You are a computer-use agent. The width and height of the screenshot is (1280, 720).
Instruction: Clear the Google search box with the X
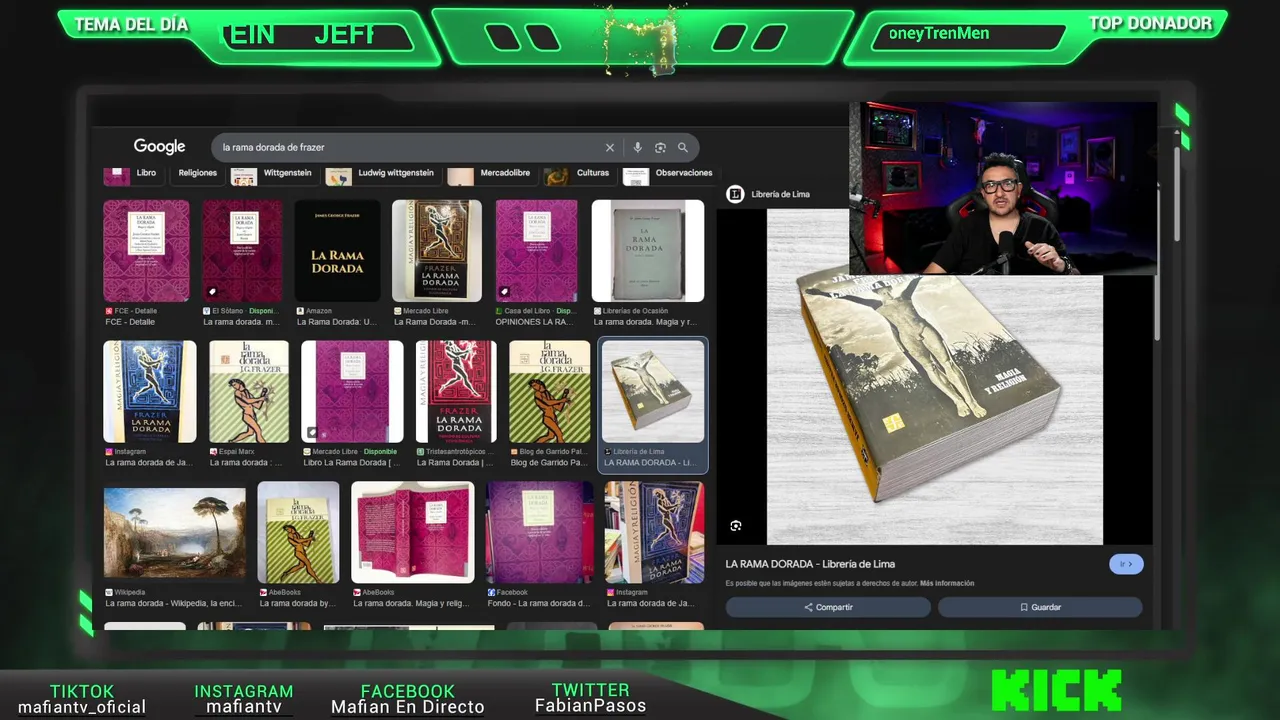tap(609, 147)
